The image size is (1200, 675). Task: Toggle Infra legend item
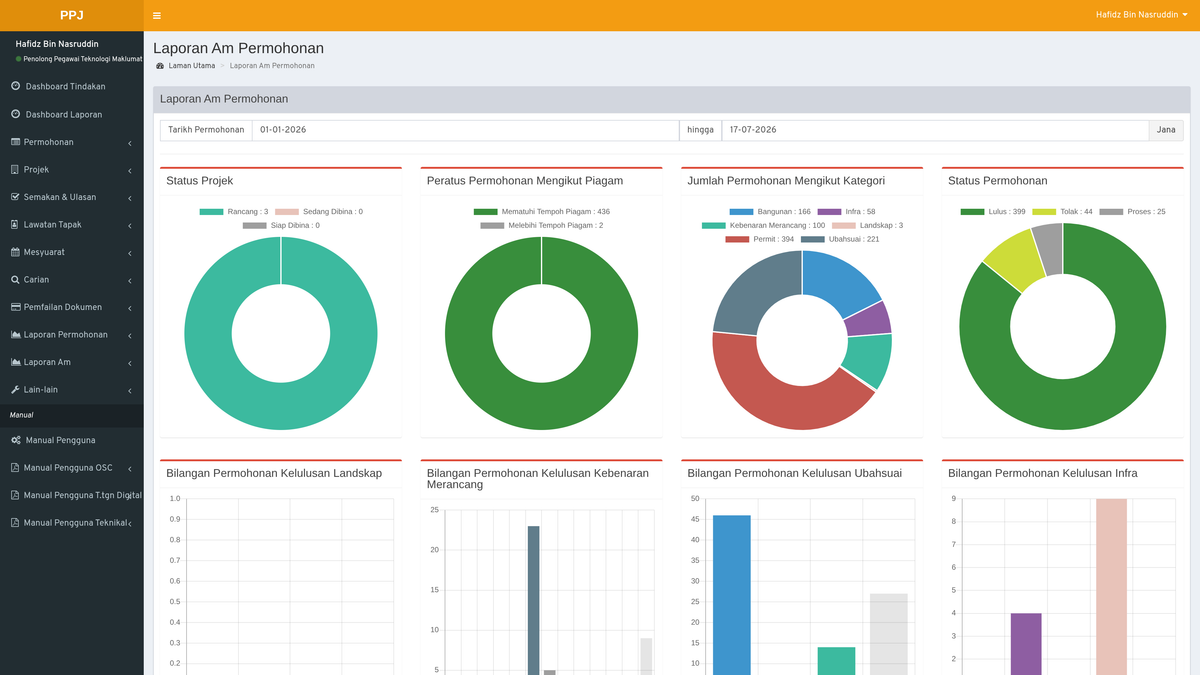click(846, 212)
